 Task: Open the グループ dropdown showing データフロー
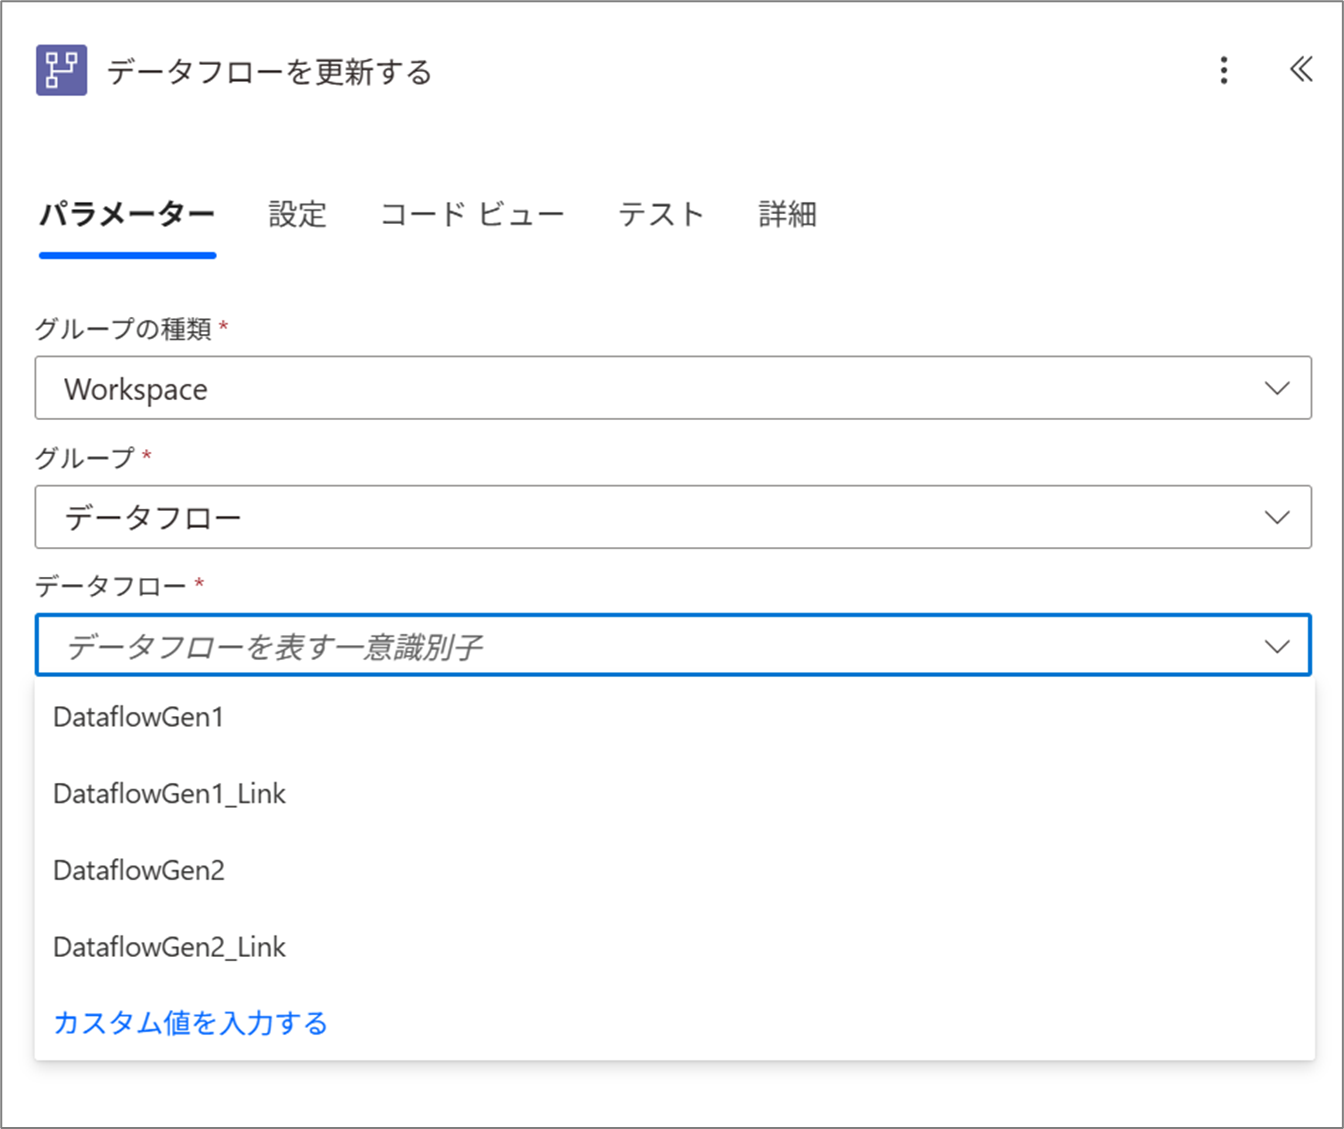(673, 517)
